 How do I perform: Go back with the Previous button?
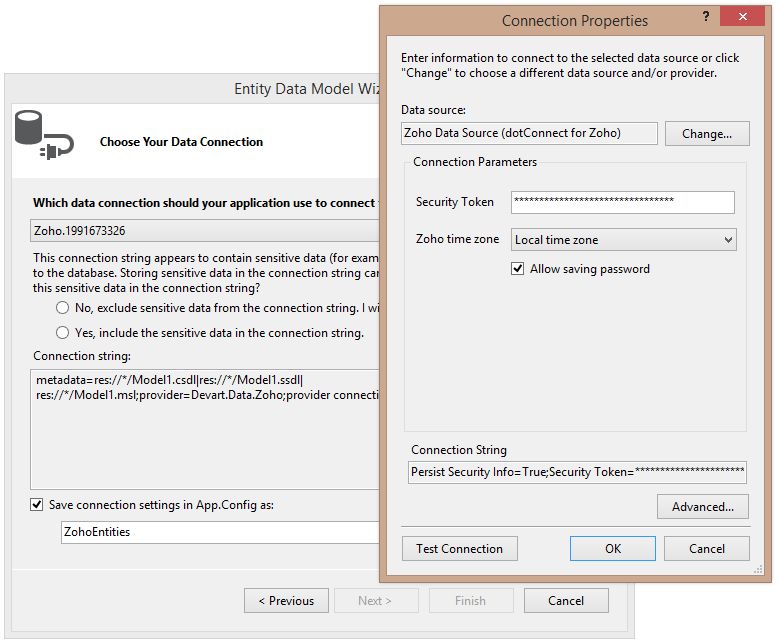click(285, 601)
